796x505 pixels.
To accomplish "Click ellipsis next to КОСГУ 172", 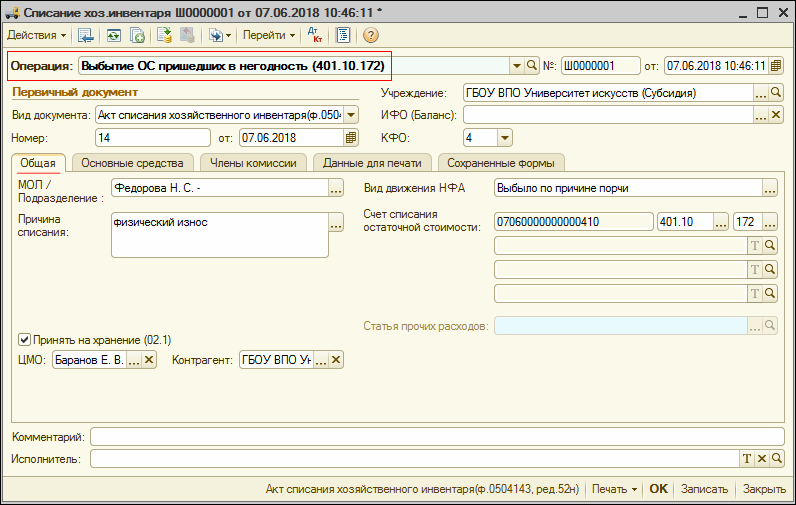I will coord(770,222).
